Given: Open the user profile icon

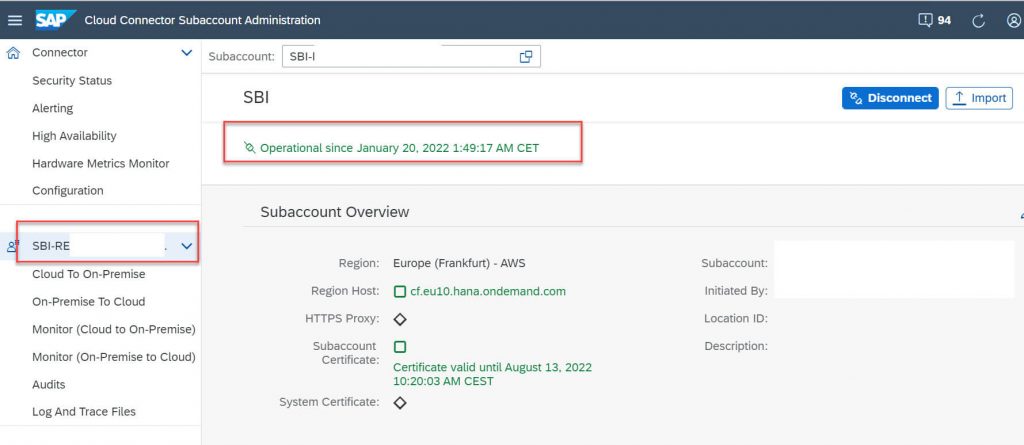Looking at the screenshot, I should click(1014, 20).
